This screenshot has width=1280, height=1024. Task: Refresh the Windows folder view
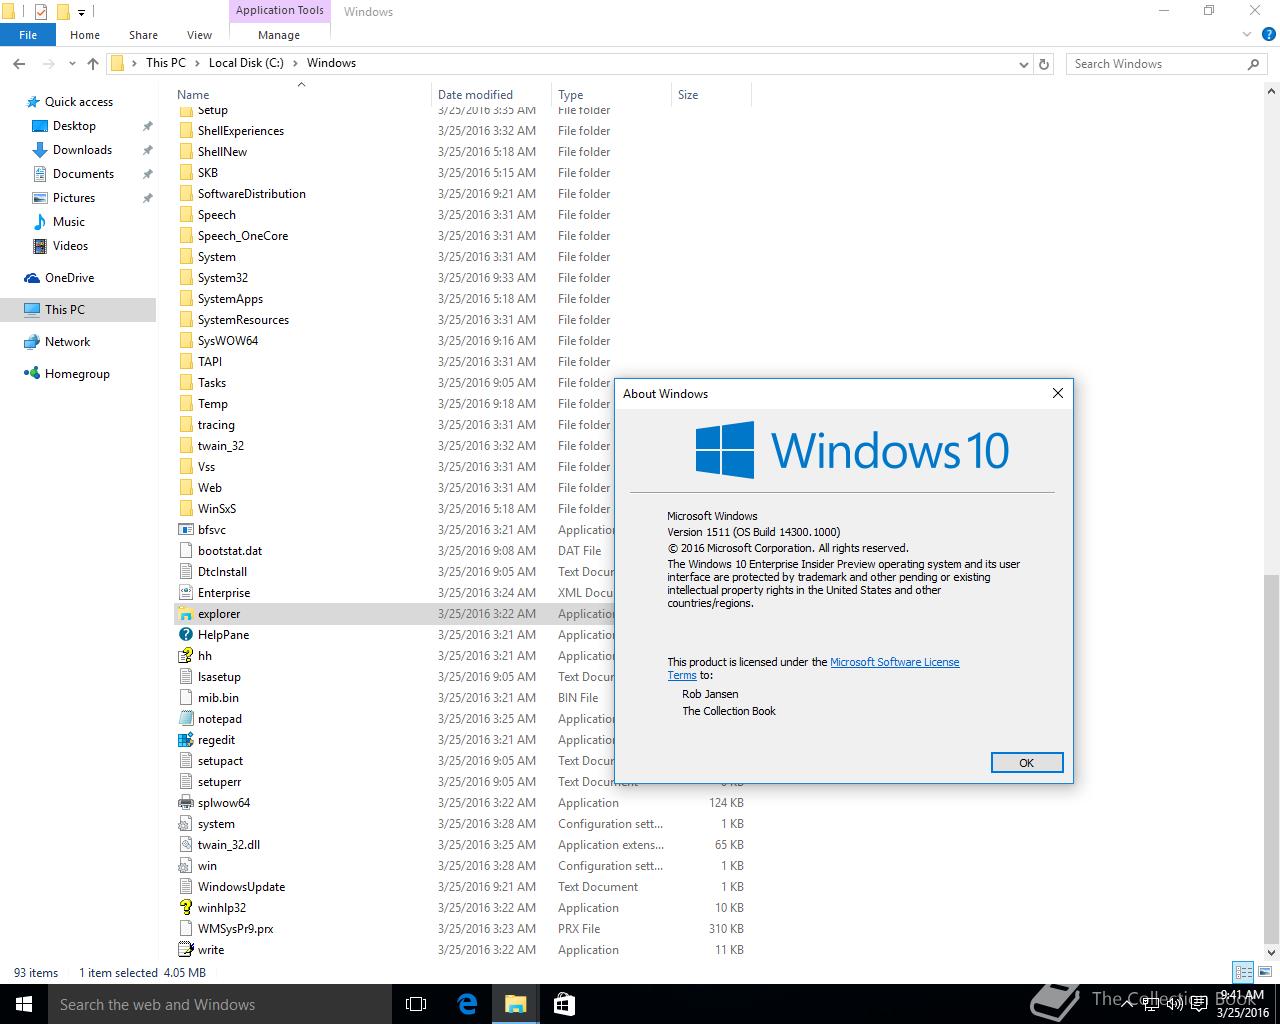(1044, 63)
